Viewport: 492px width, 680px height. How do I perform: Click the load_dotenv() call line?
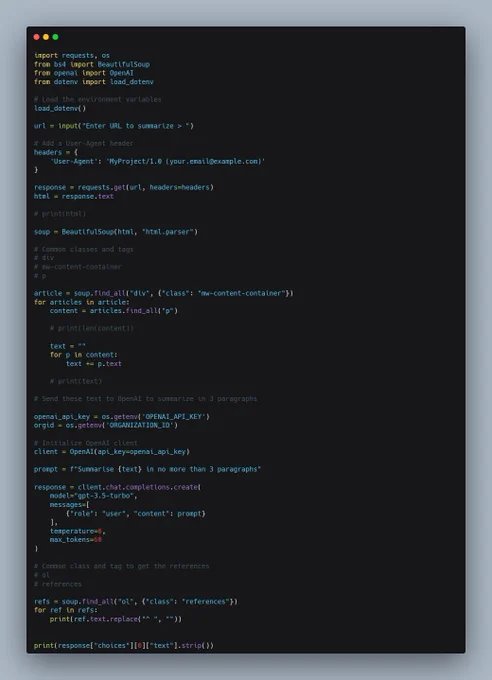pos(60,108)
